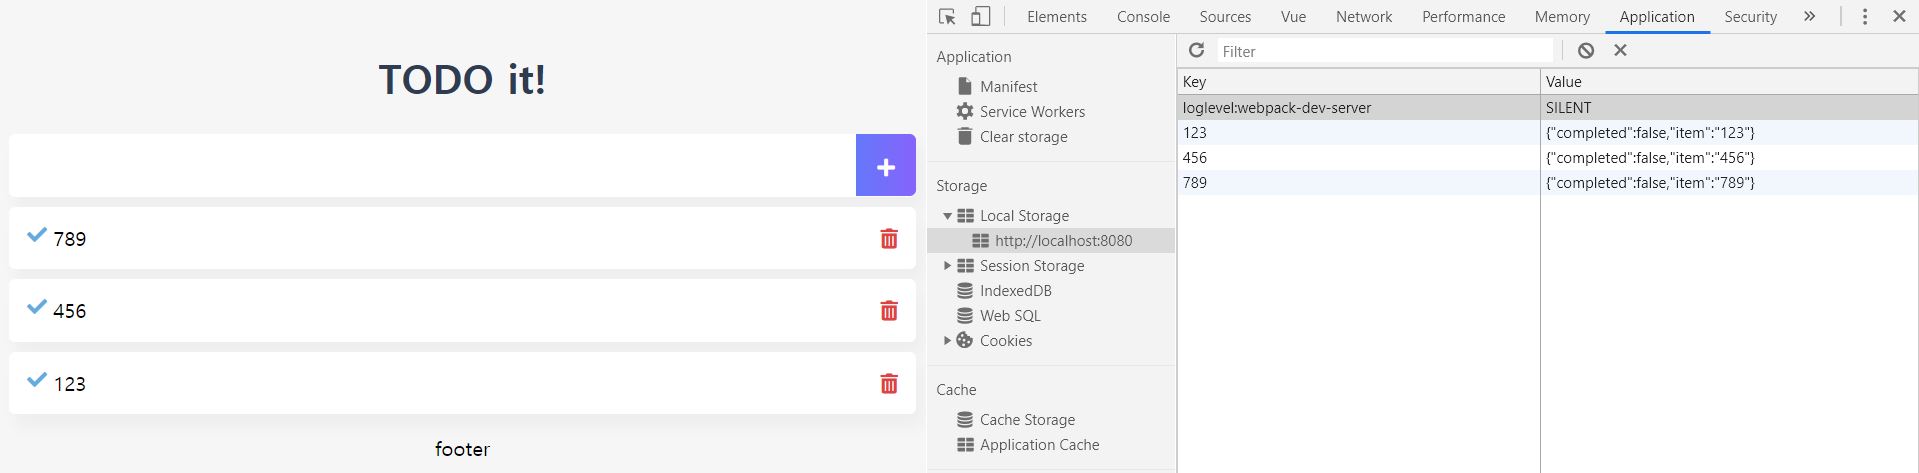
Task: Add todo with the plus button
Action: tap(885, 166)
